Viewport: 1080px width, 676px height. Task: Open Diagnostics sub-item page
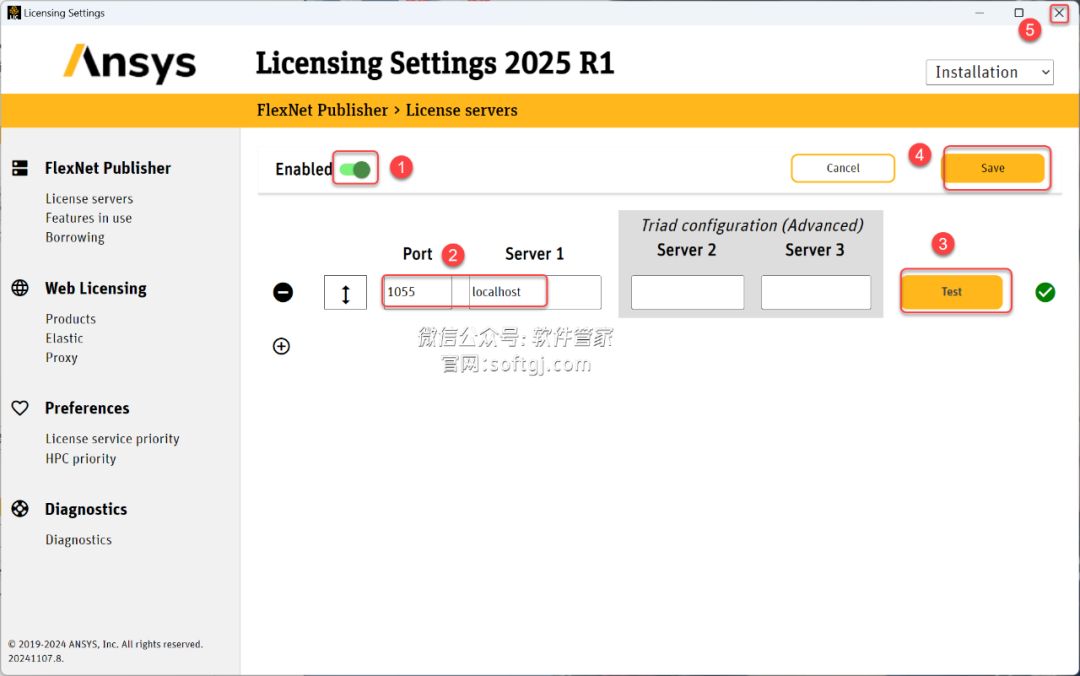pyautogui.click(x=79, y=540)
